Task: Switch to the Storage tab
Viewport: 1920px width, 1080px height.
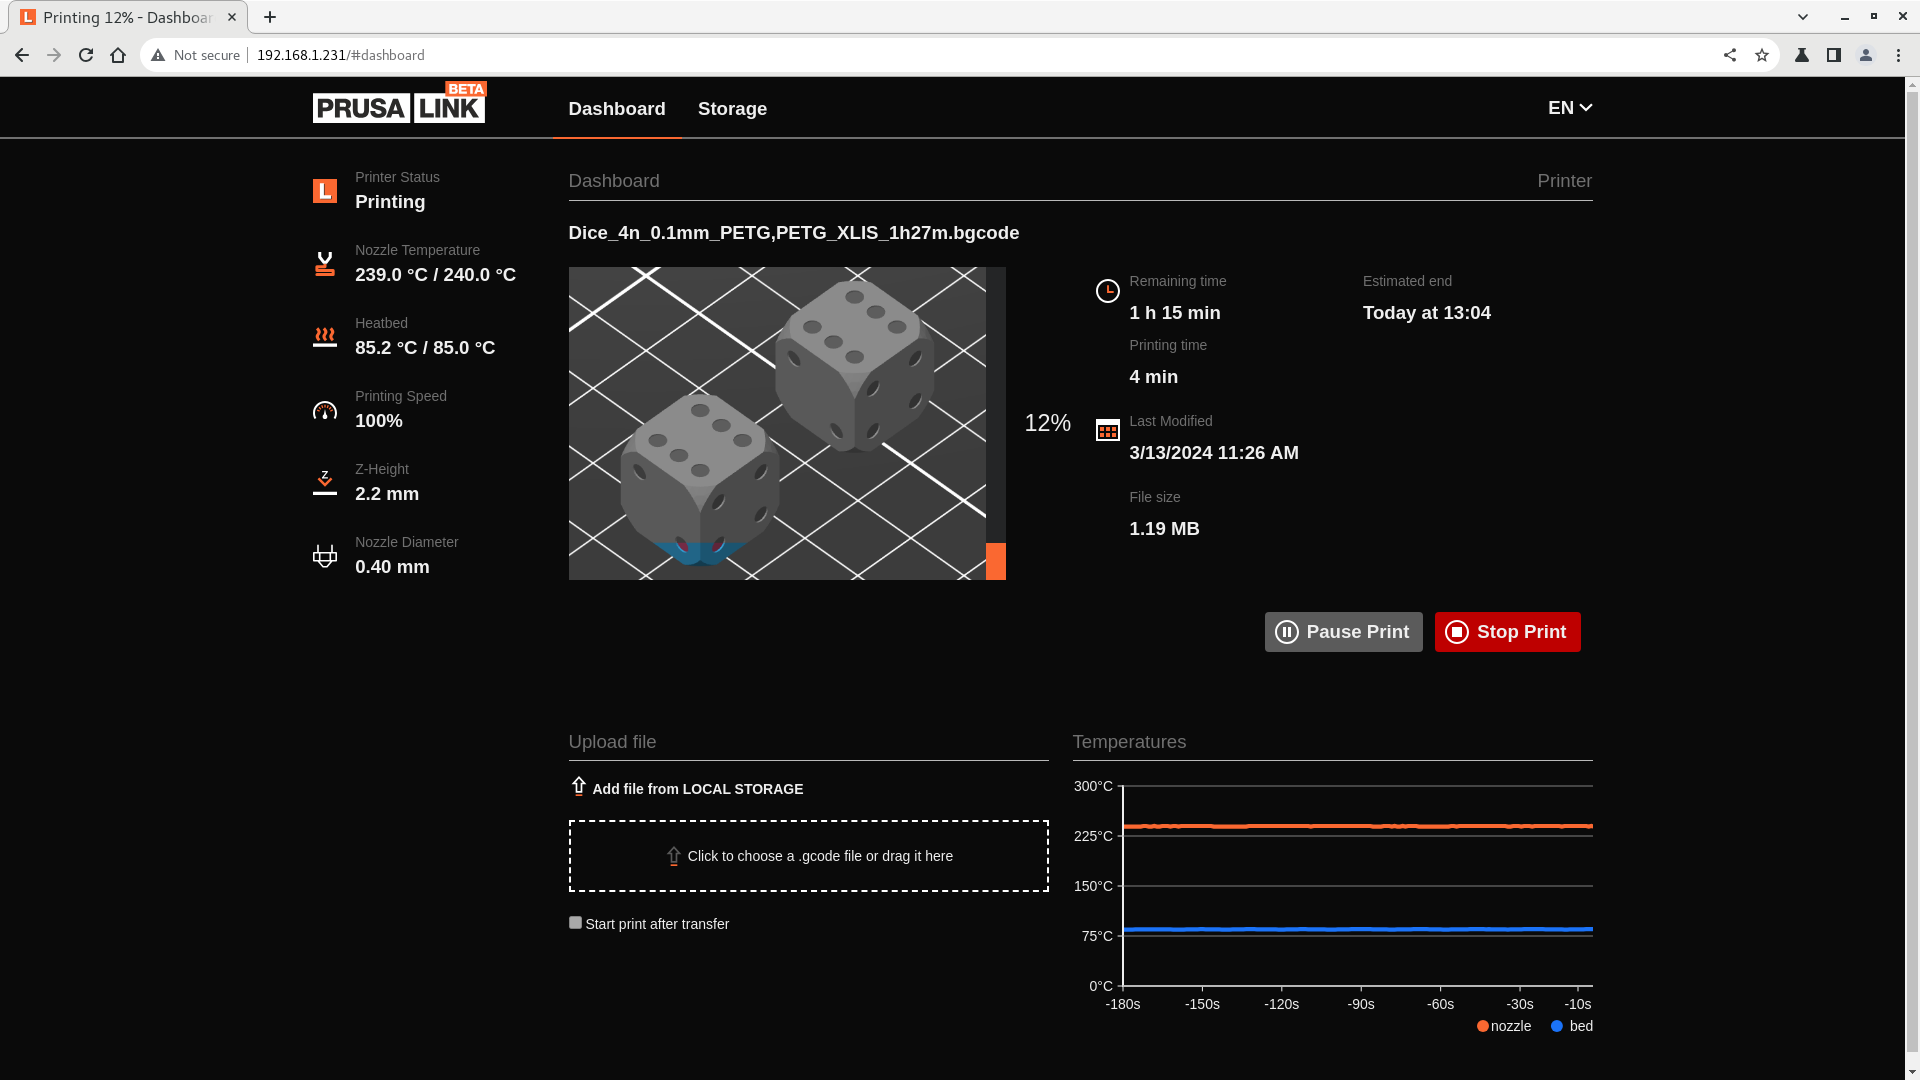Action: 732,109
